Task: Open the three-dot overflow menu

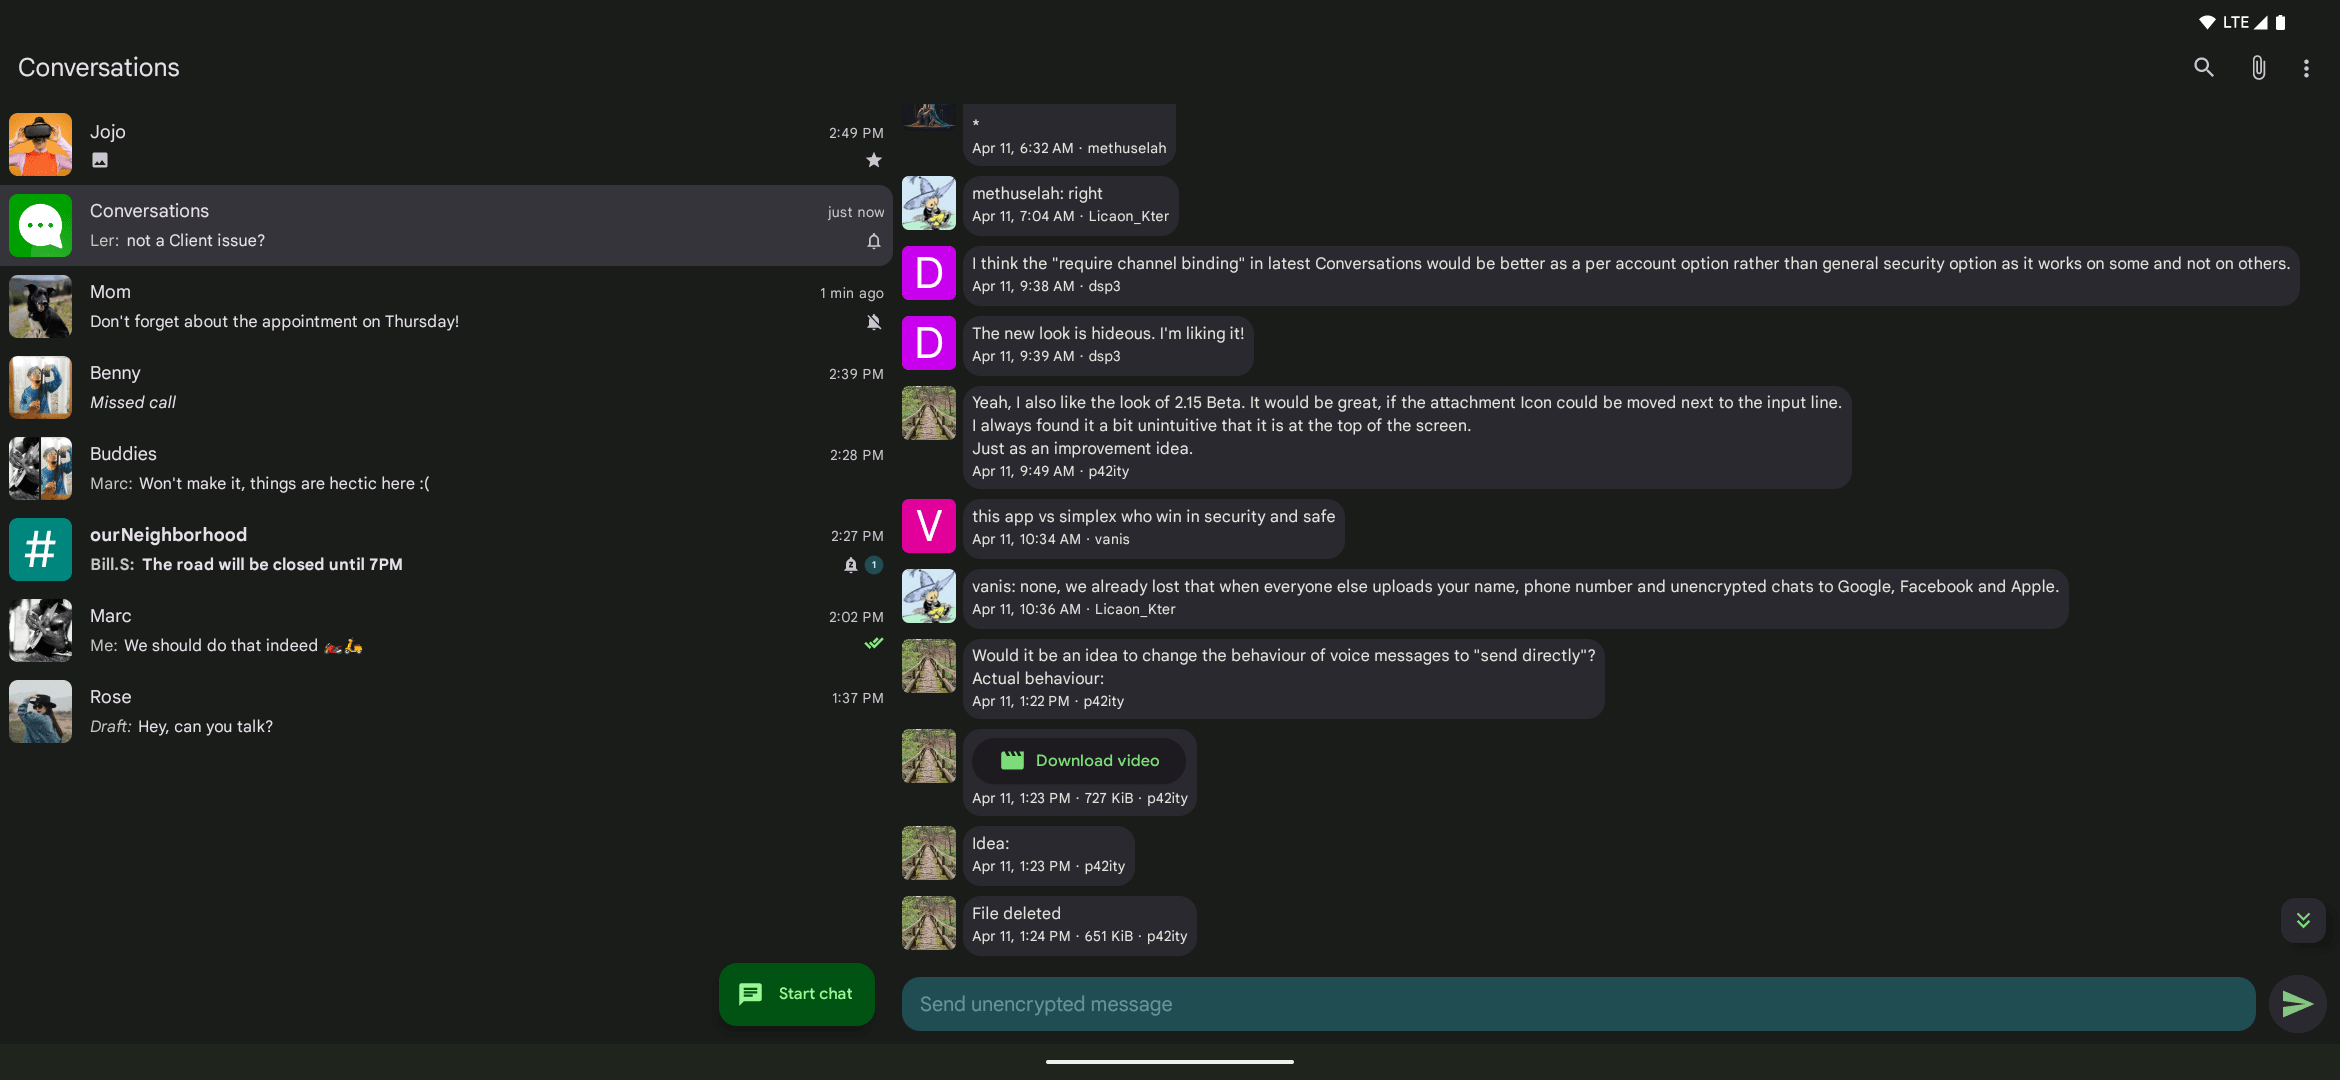Action: (2306, 68)
